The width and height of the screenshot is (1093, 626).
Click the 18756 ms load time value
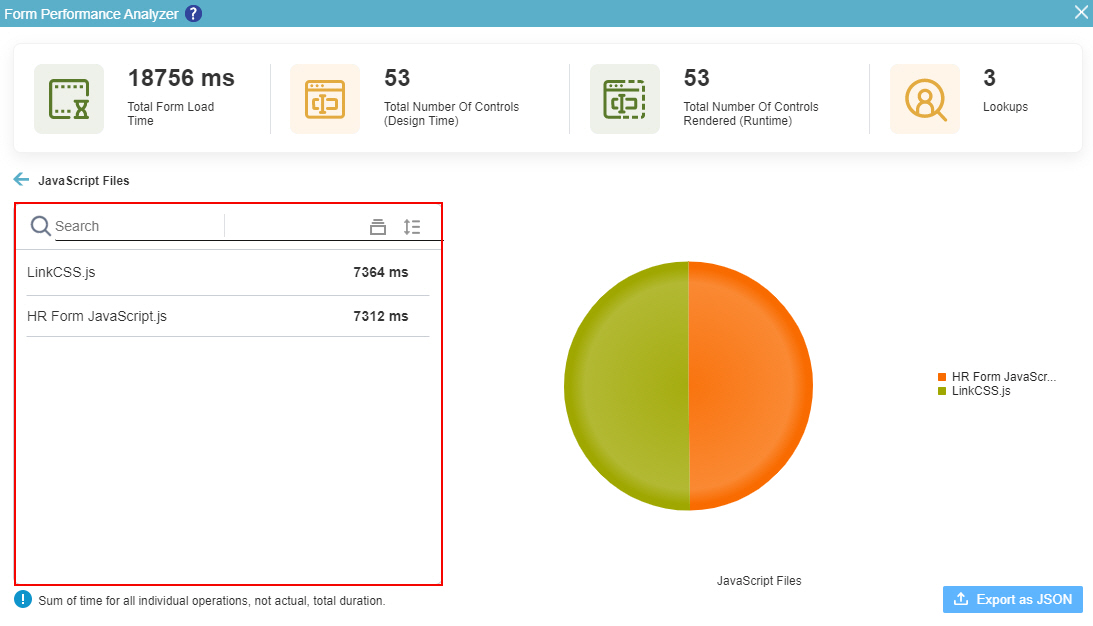click(x=181, y=78)
